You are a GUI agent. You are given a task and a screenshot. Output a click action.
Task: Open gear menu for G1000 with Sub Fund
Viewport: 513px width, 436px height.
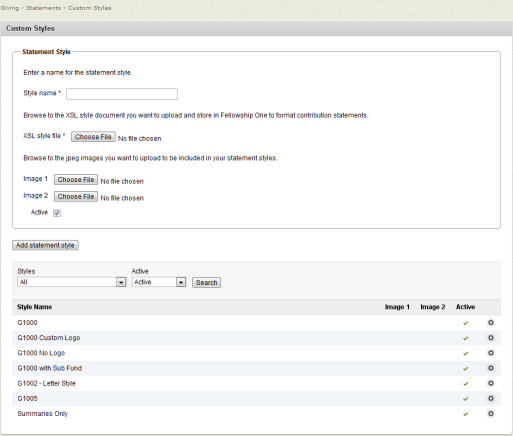491,368
